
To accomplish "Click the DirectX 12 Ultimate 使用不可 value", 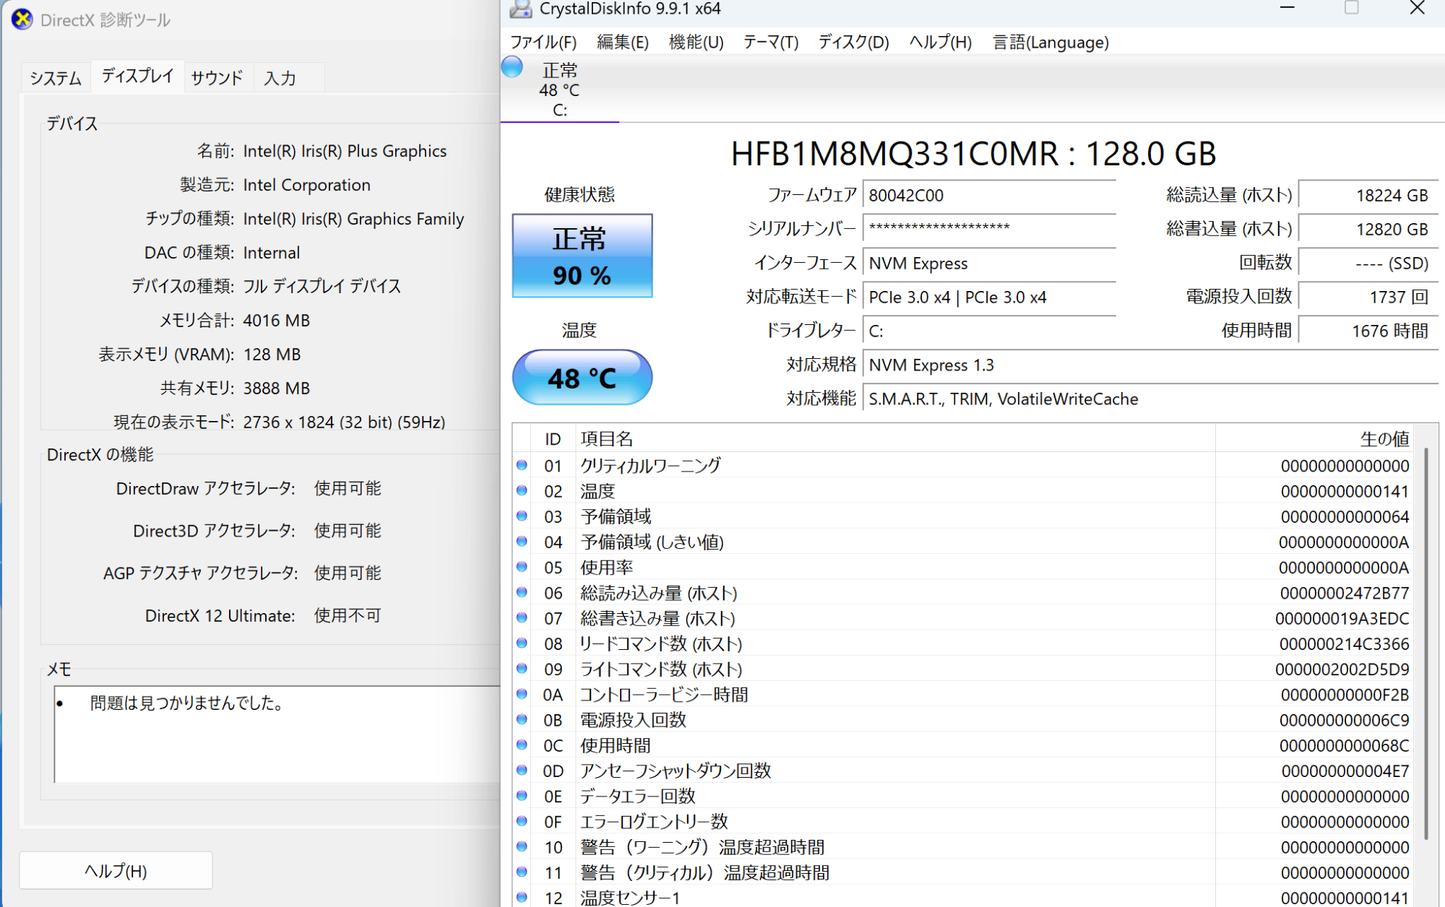I will click(347, 616).
